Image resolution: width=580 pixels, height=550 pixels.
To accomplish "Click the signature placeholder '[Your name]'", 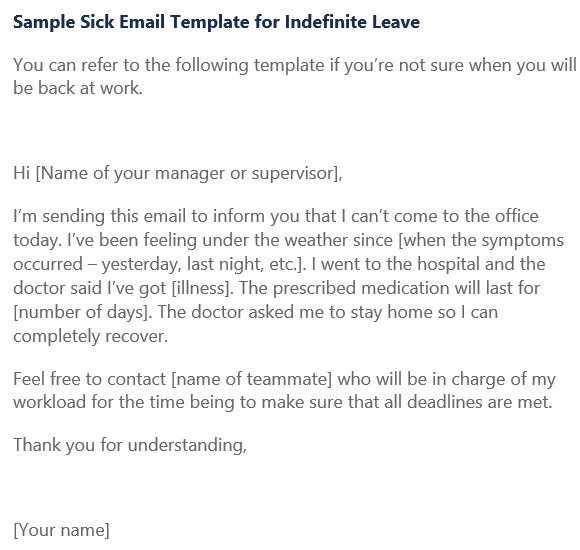I will tap(61, 530).
